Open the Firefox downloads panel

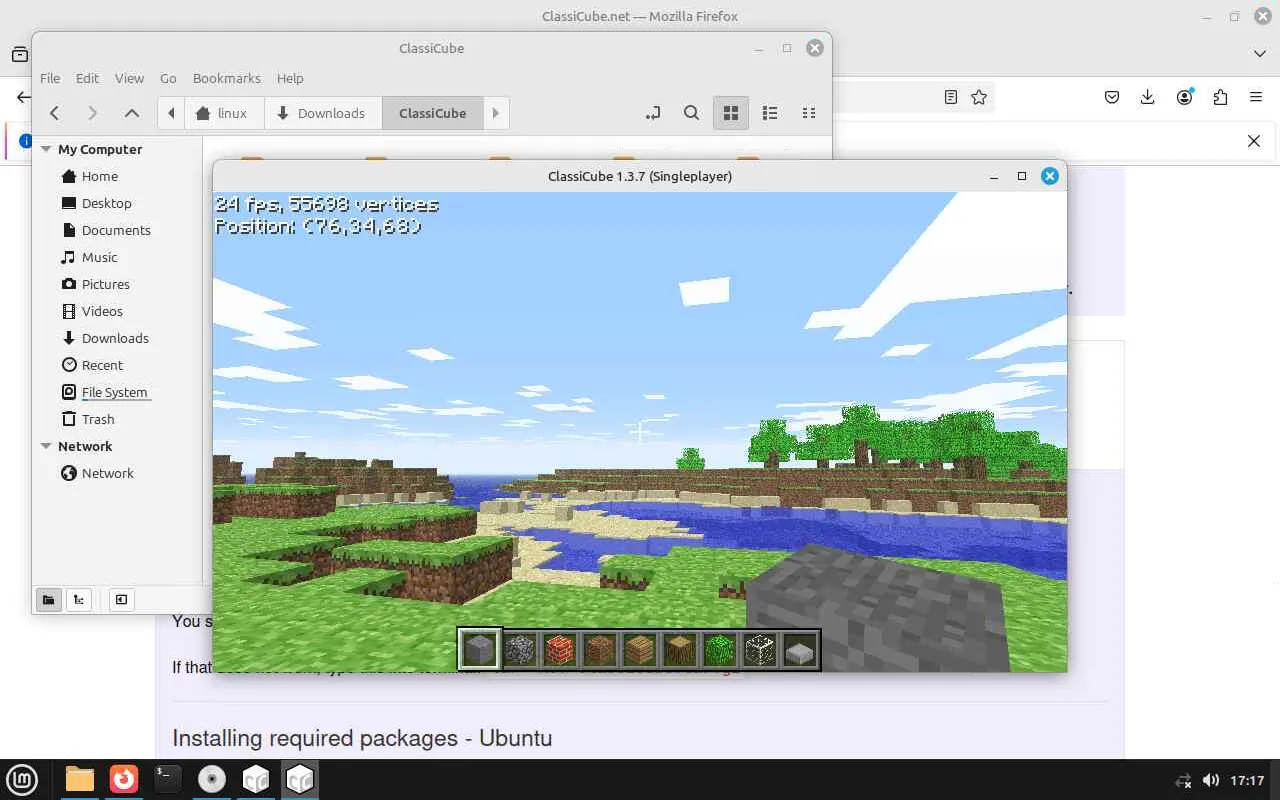click(1147, 97)
